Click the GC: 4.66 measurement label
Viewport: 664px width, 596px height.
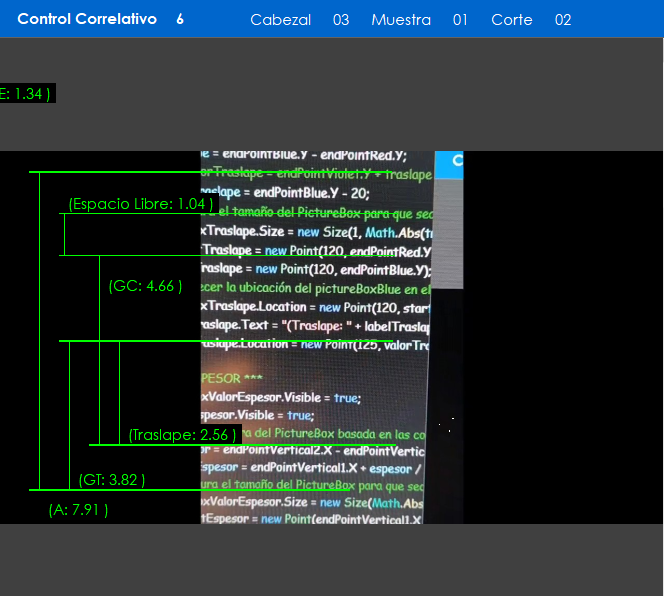click(145, 286)
